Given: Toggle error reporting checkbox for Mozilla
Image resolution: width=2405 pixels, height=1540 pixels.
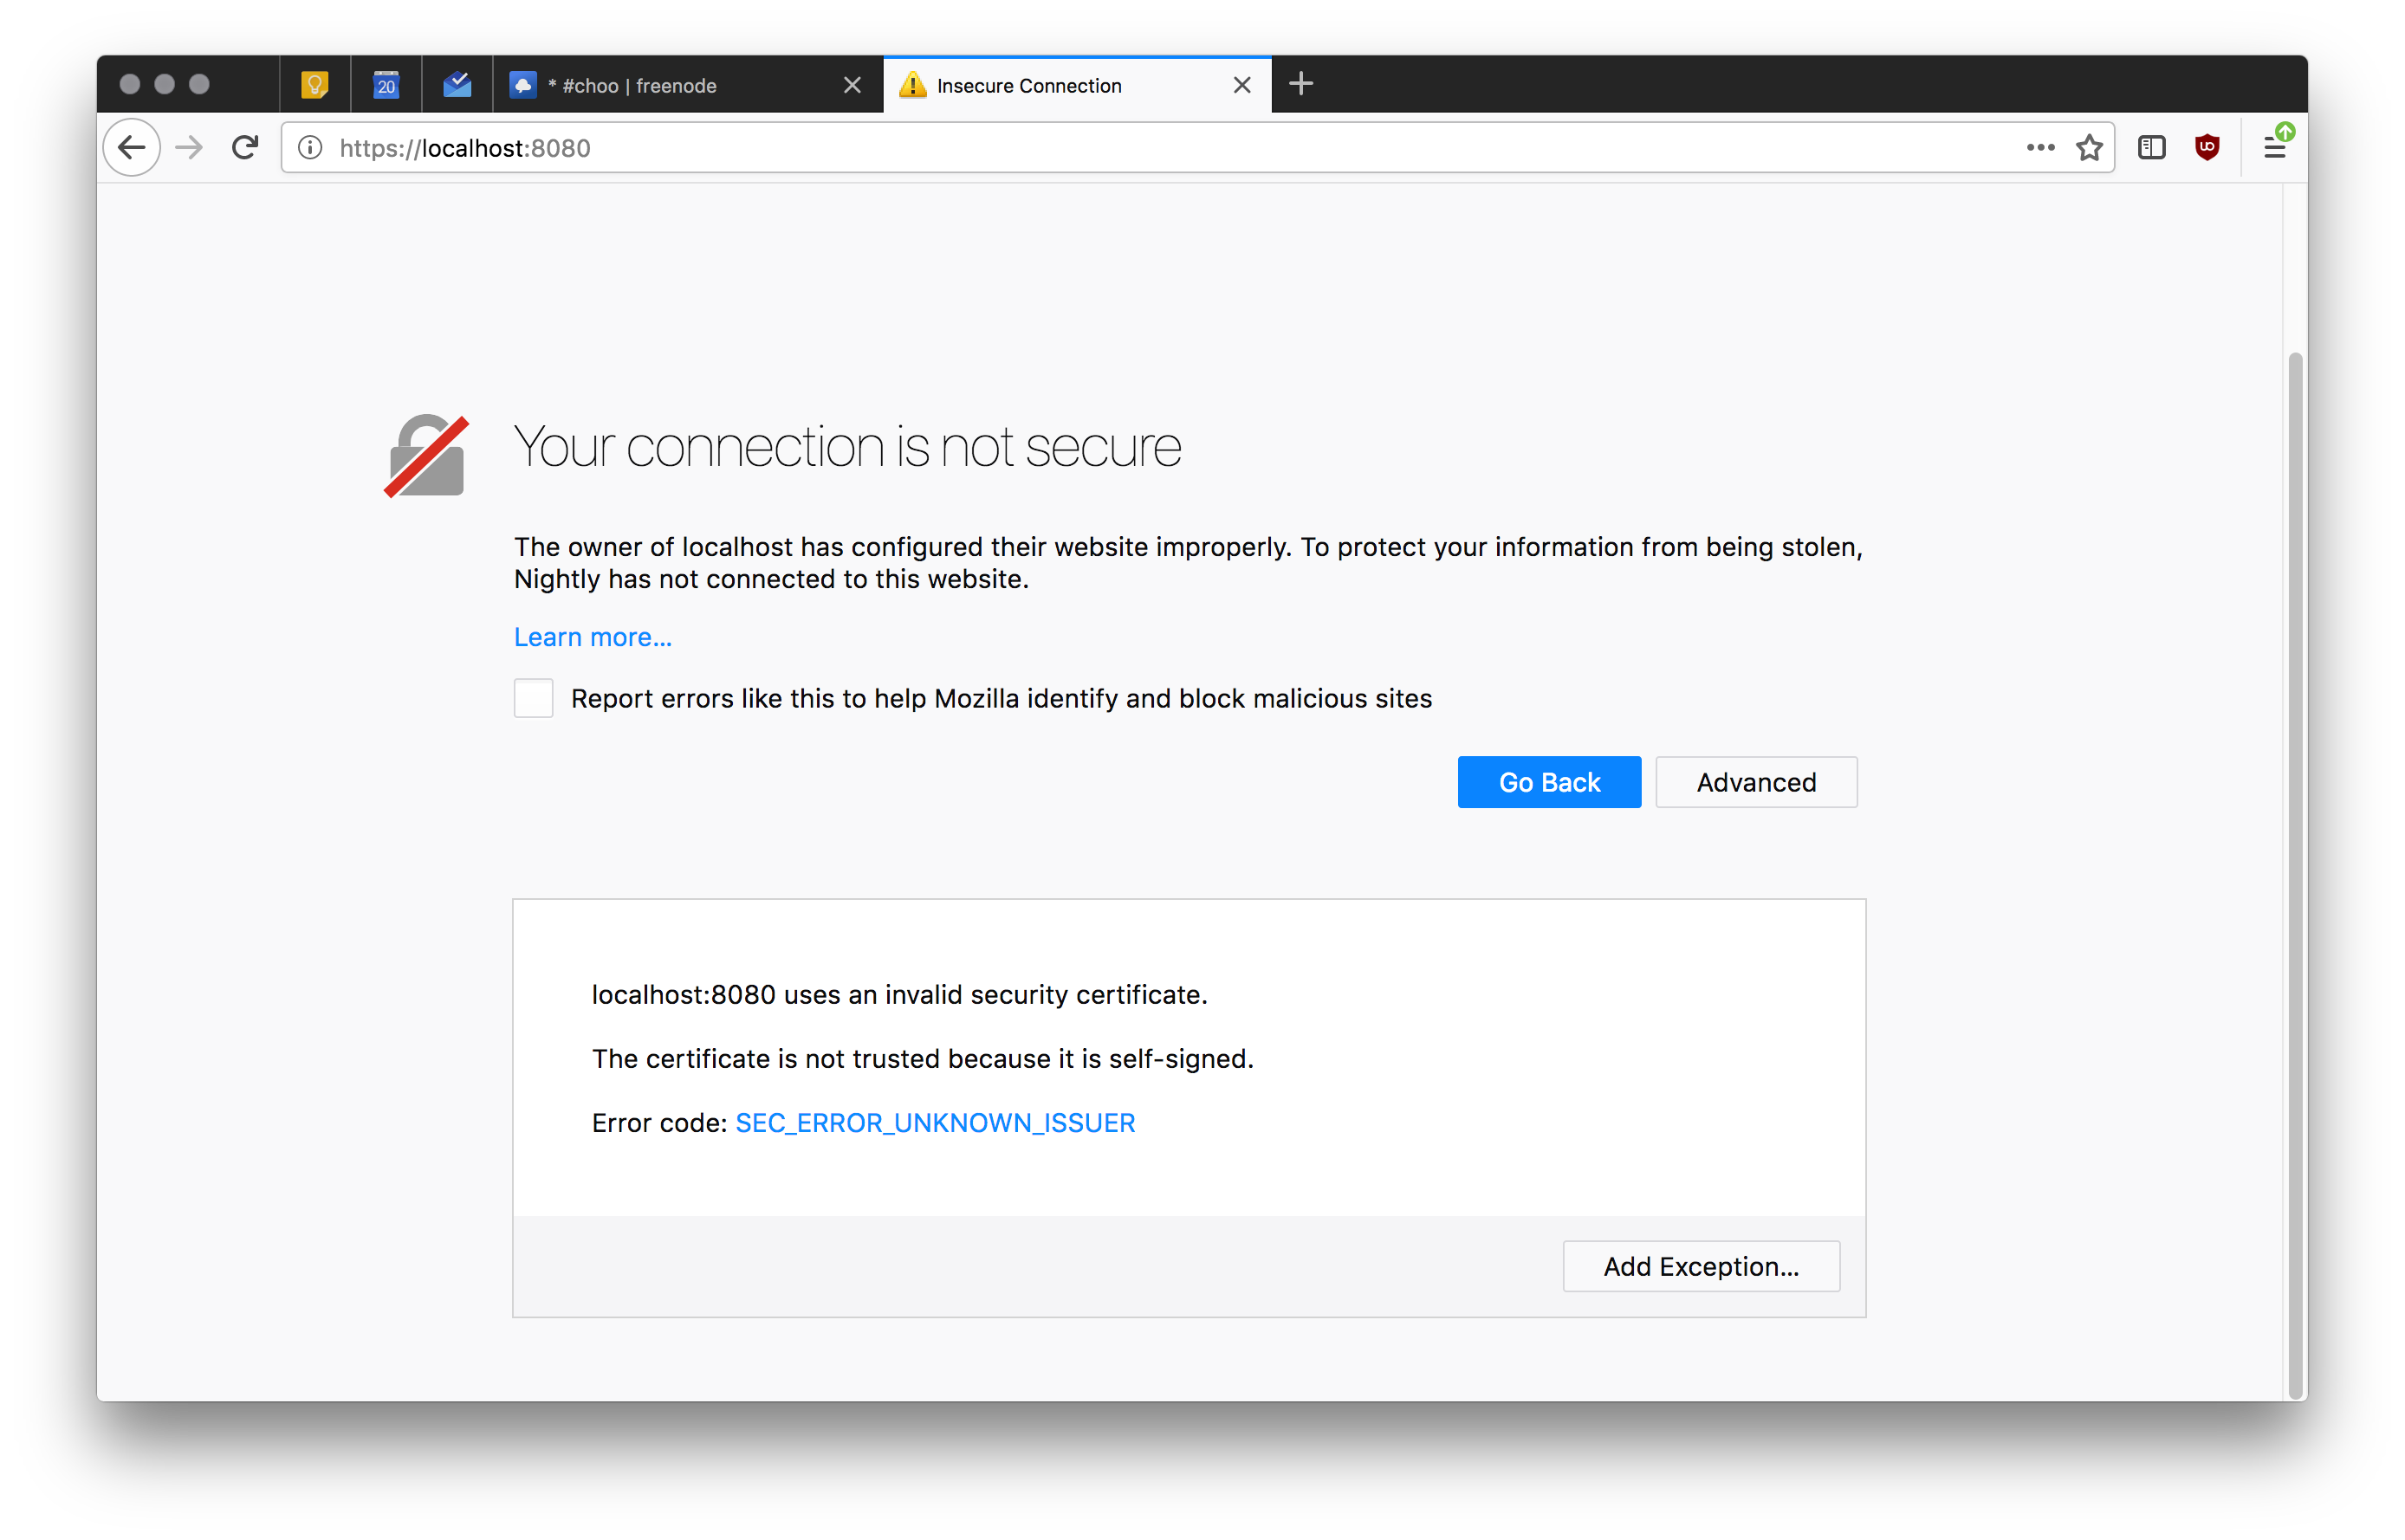Looking at the screenshot, I should coord(536,697).
